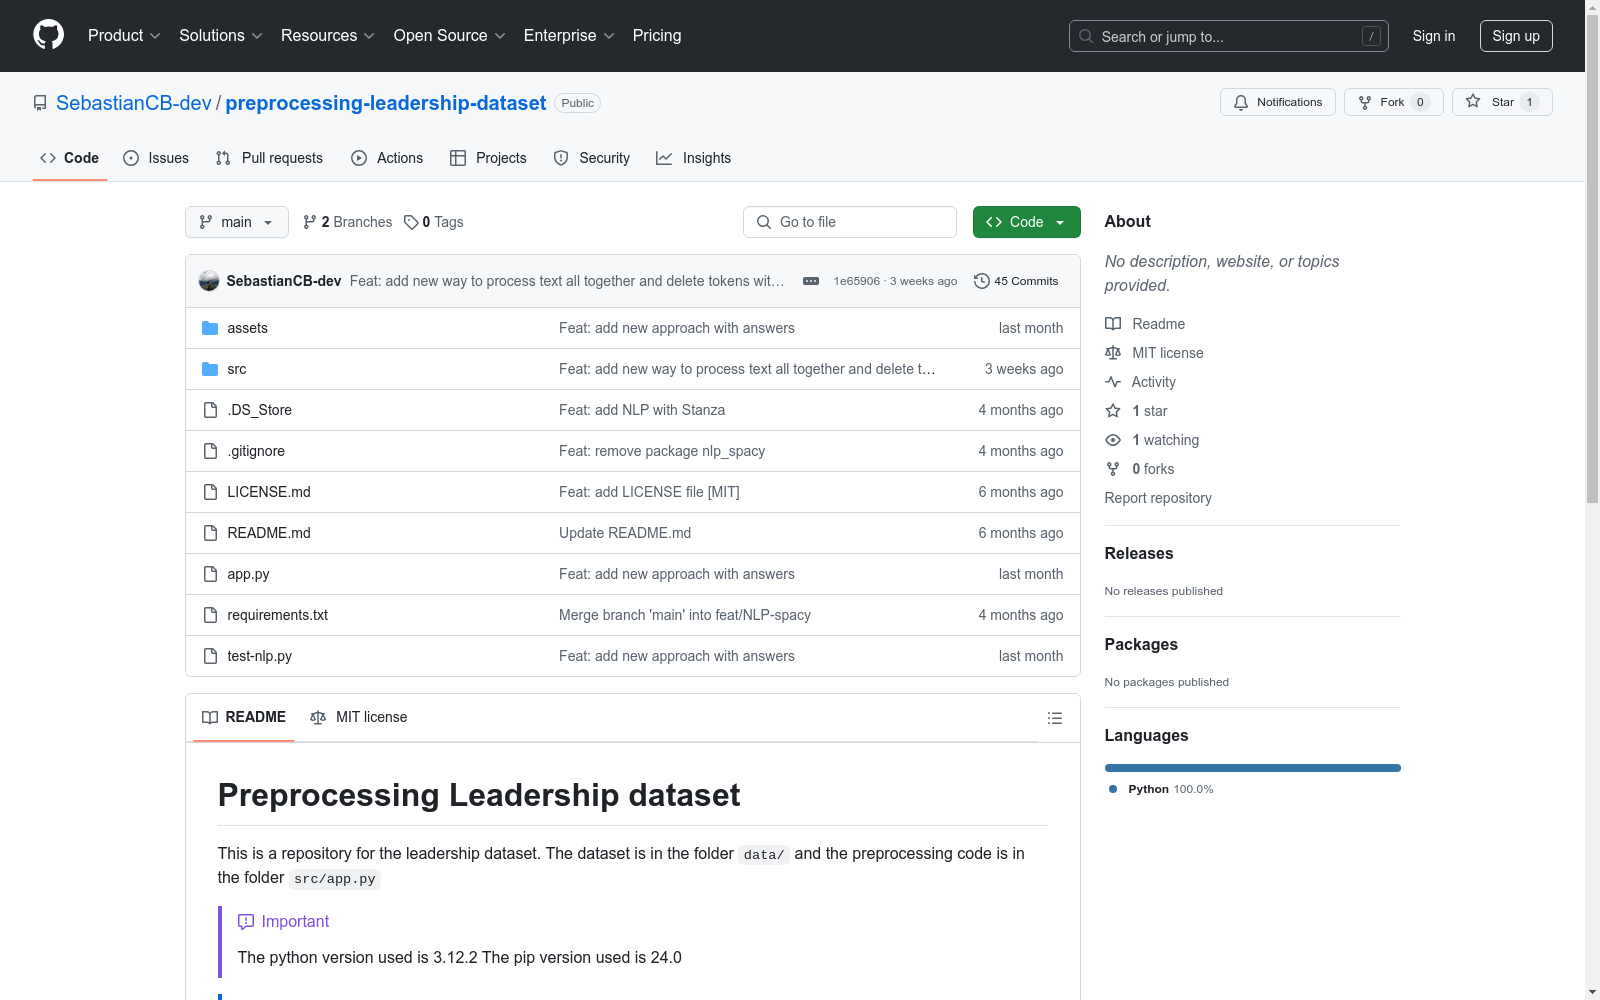Click the Sign in link
This screenshot has width=1600, height=1000.
(1434, 36)
